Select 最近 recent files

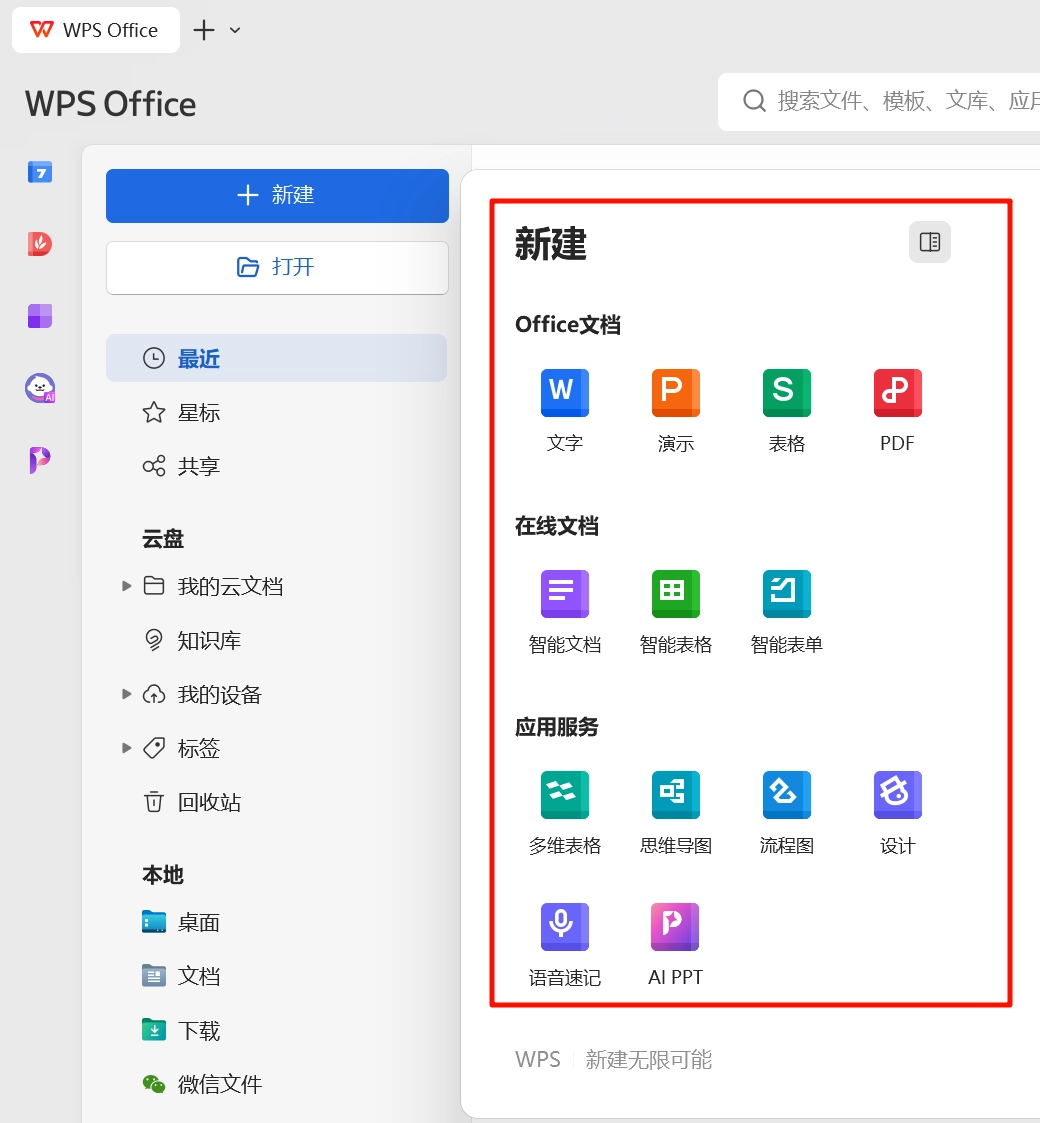click(x=276, y=358)
